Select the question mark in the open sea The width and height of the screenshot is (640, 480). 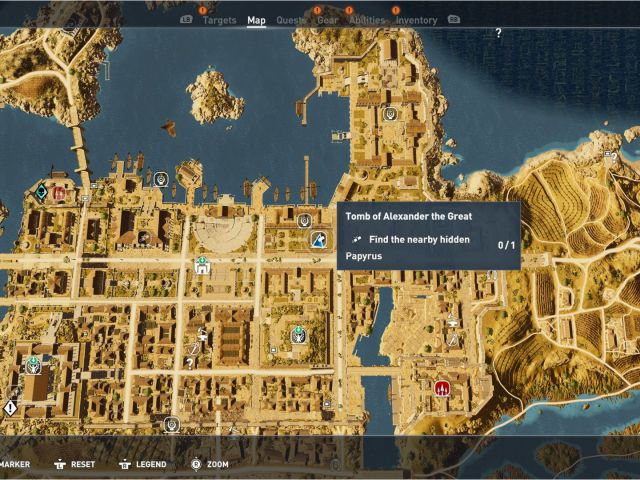pyautogui.click(x=498, y=33)
